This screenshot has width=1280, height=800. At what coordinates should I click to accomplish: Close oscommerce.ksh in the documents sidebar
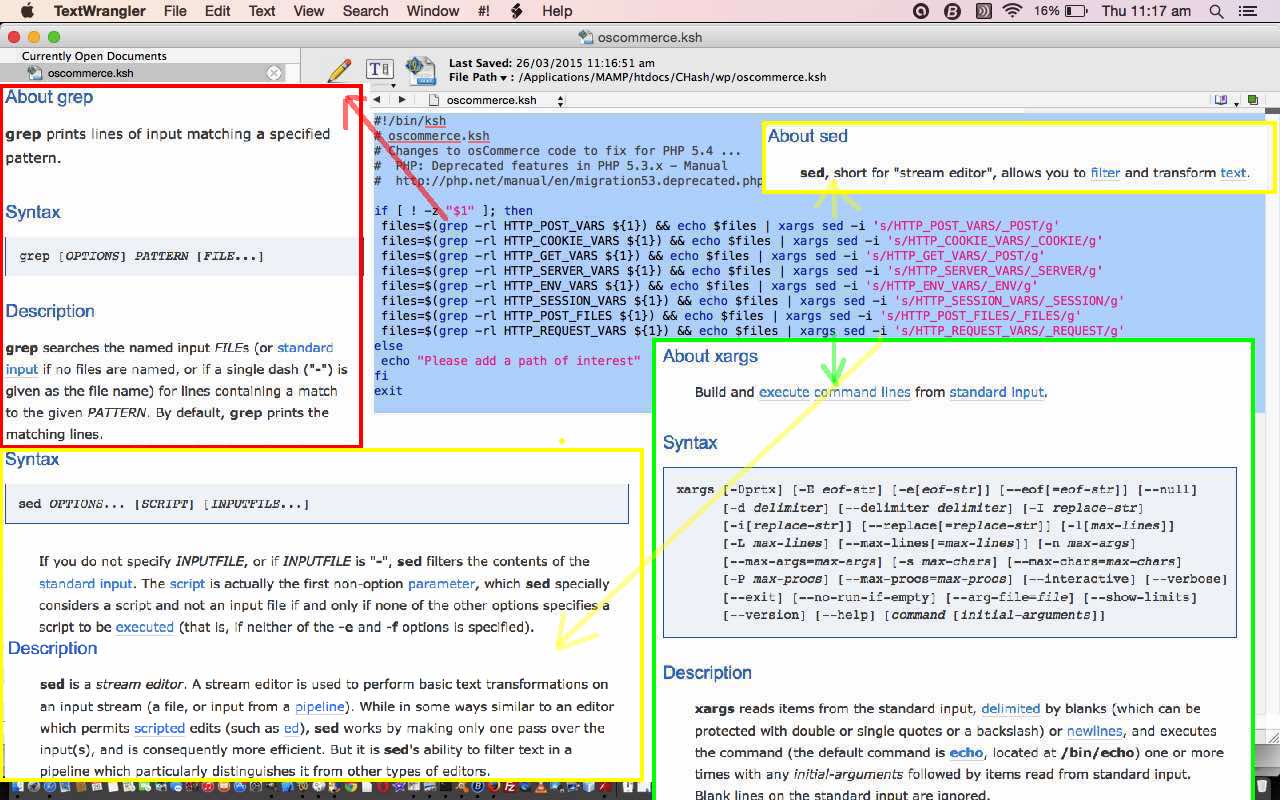pos(274,73)
